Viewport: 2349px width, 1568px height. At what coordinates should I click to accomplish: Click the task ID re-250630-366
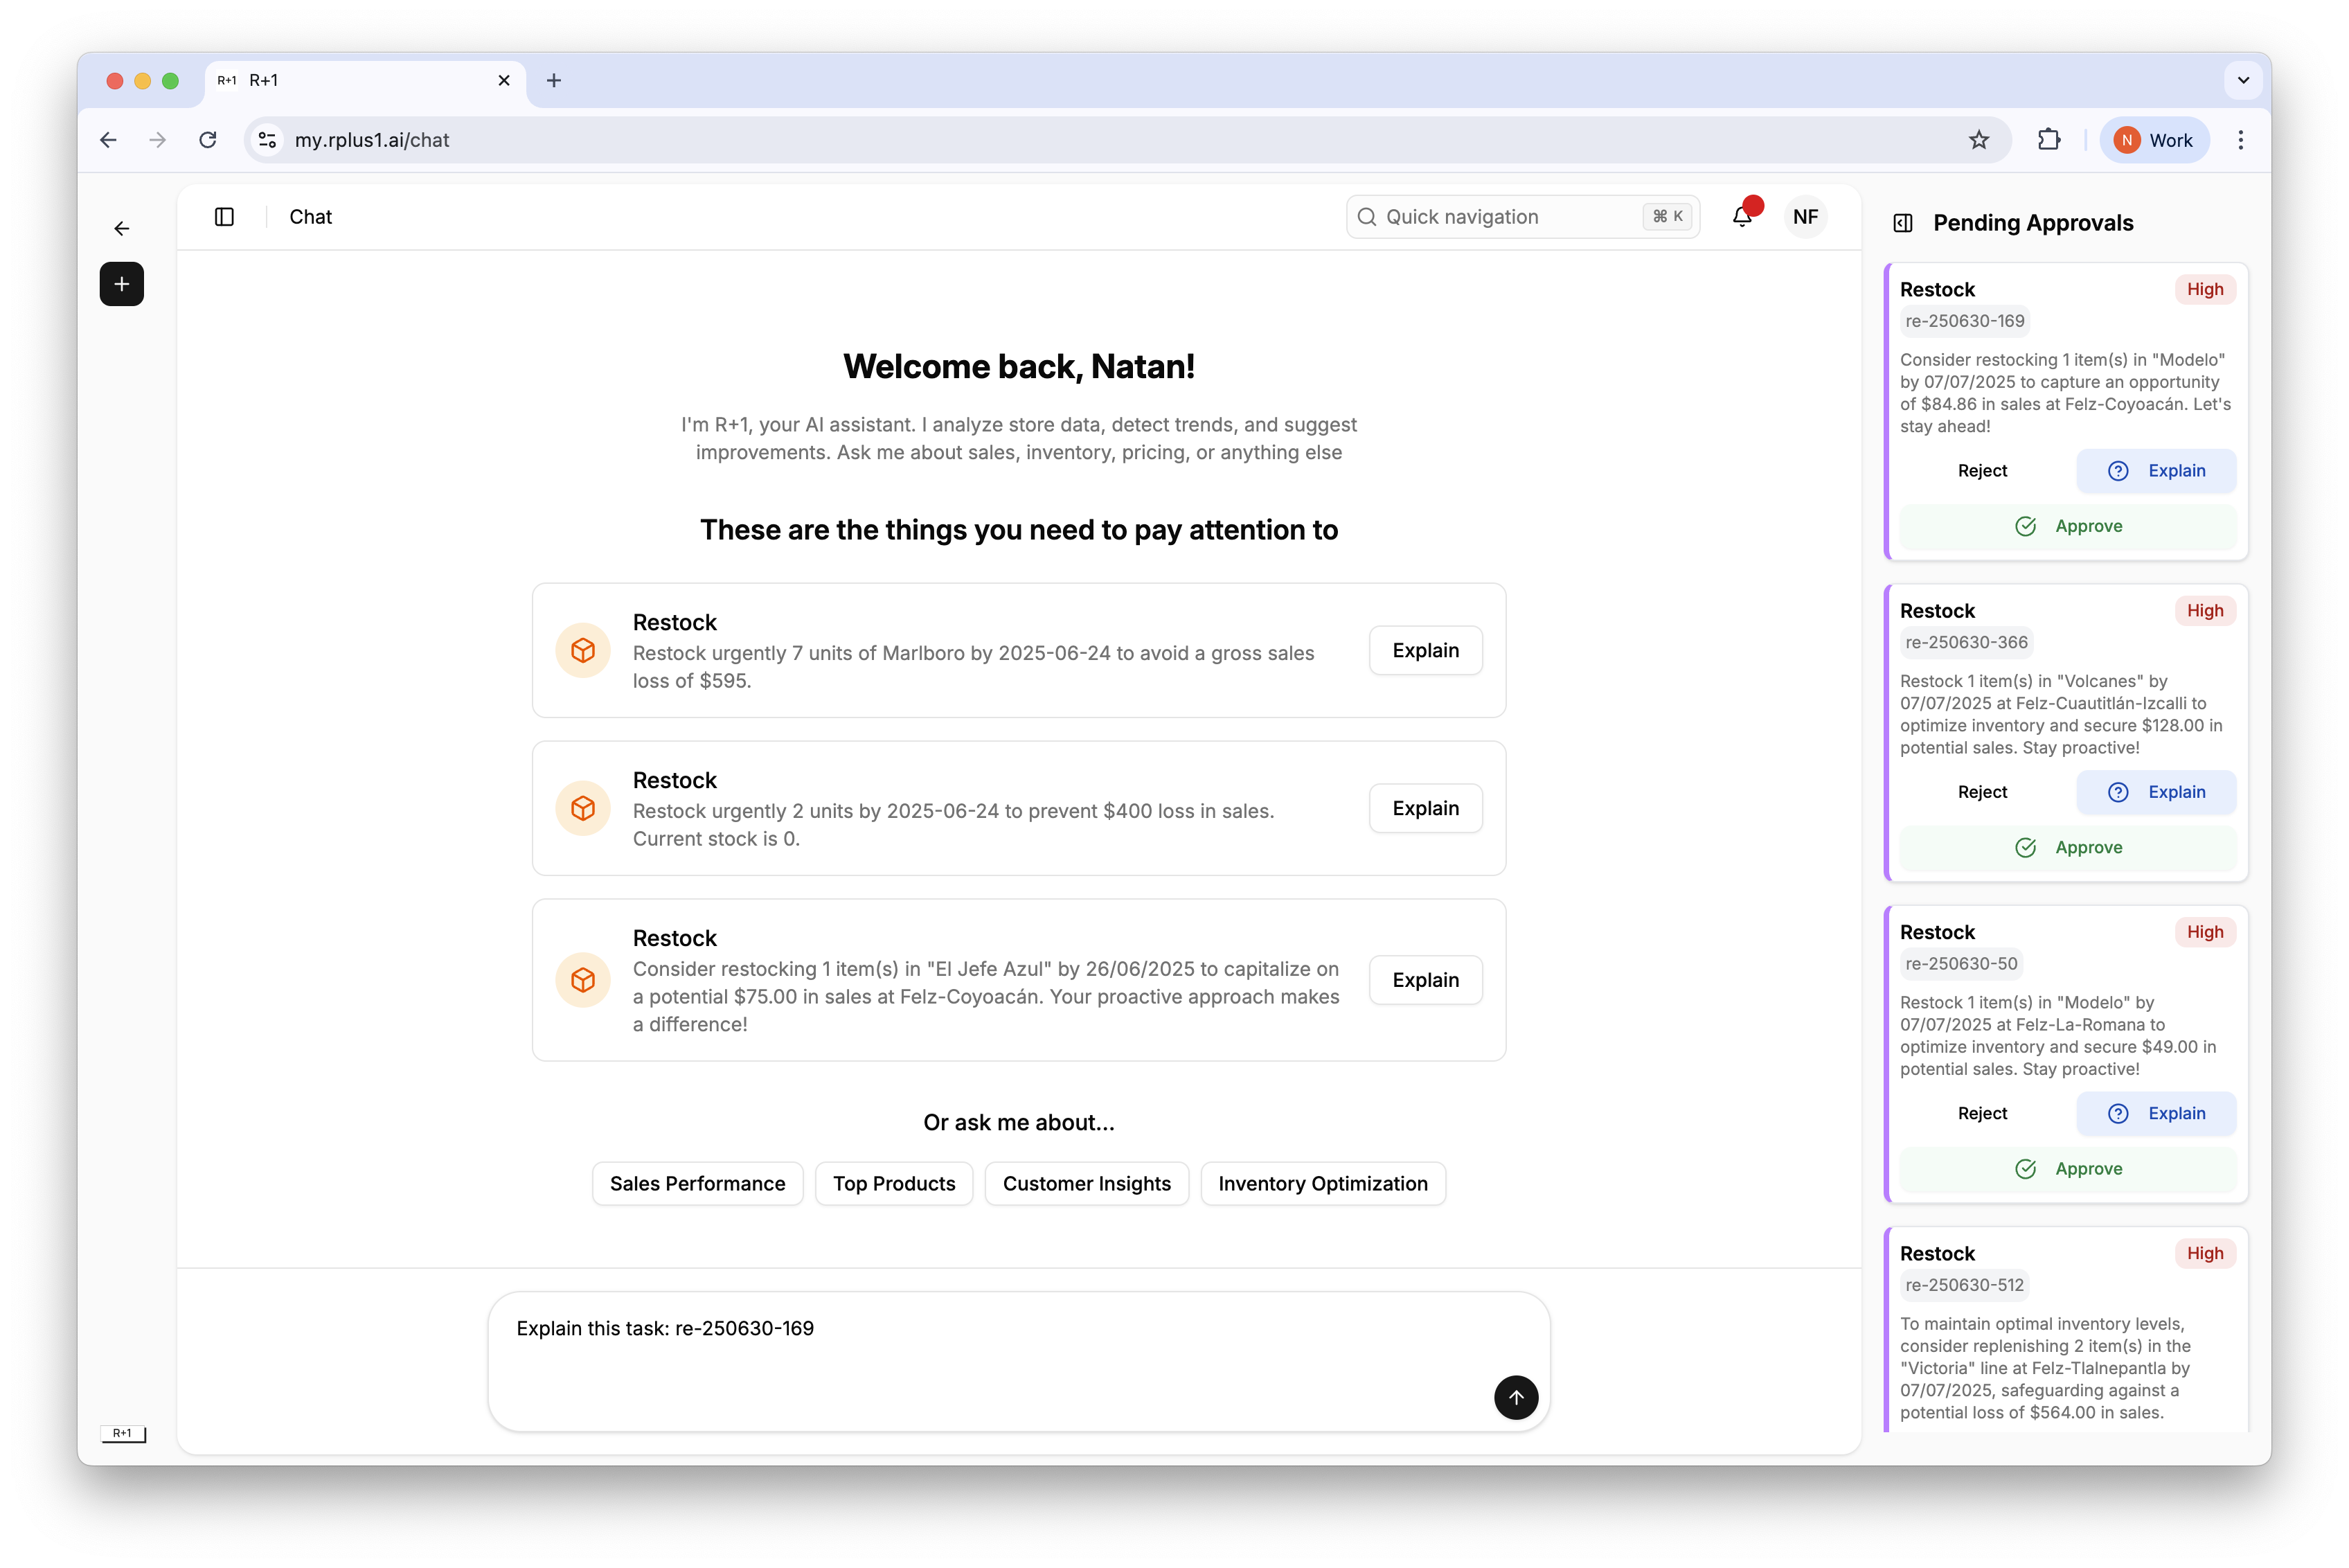[1966, 642]
